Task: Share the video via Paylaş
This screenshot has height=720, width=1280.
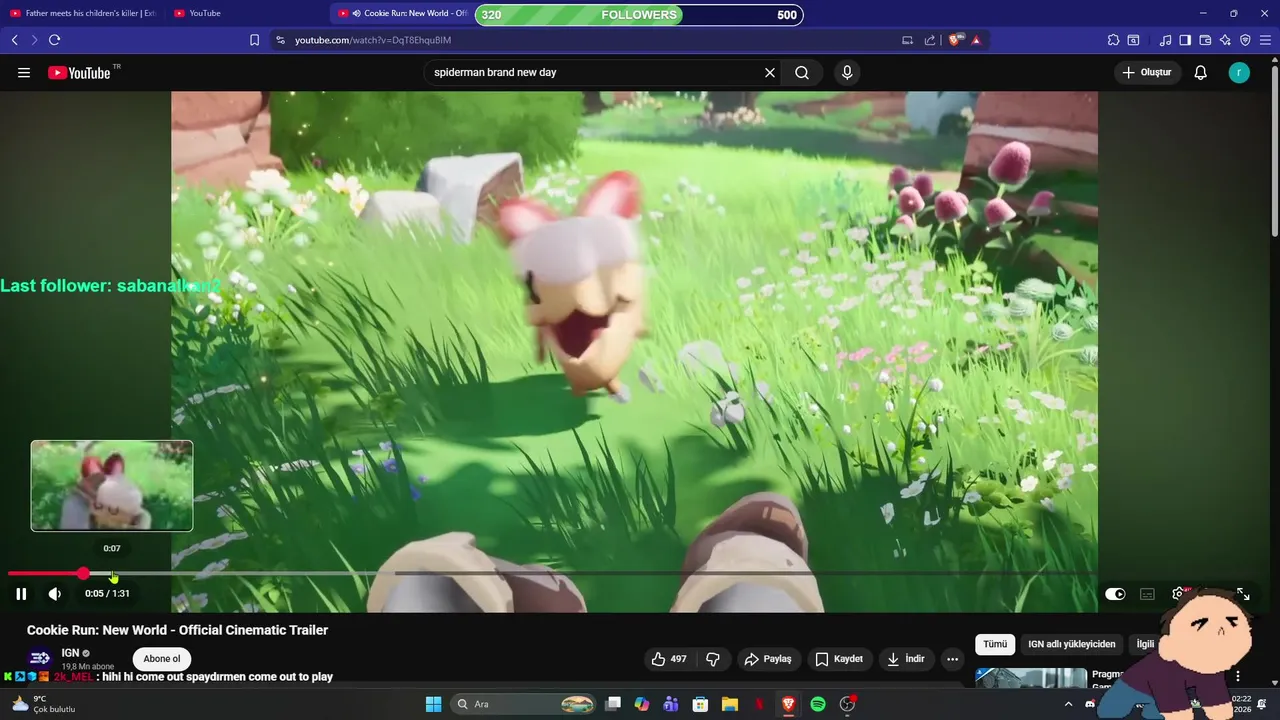Action: tap(768, 659)
